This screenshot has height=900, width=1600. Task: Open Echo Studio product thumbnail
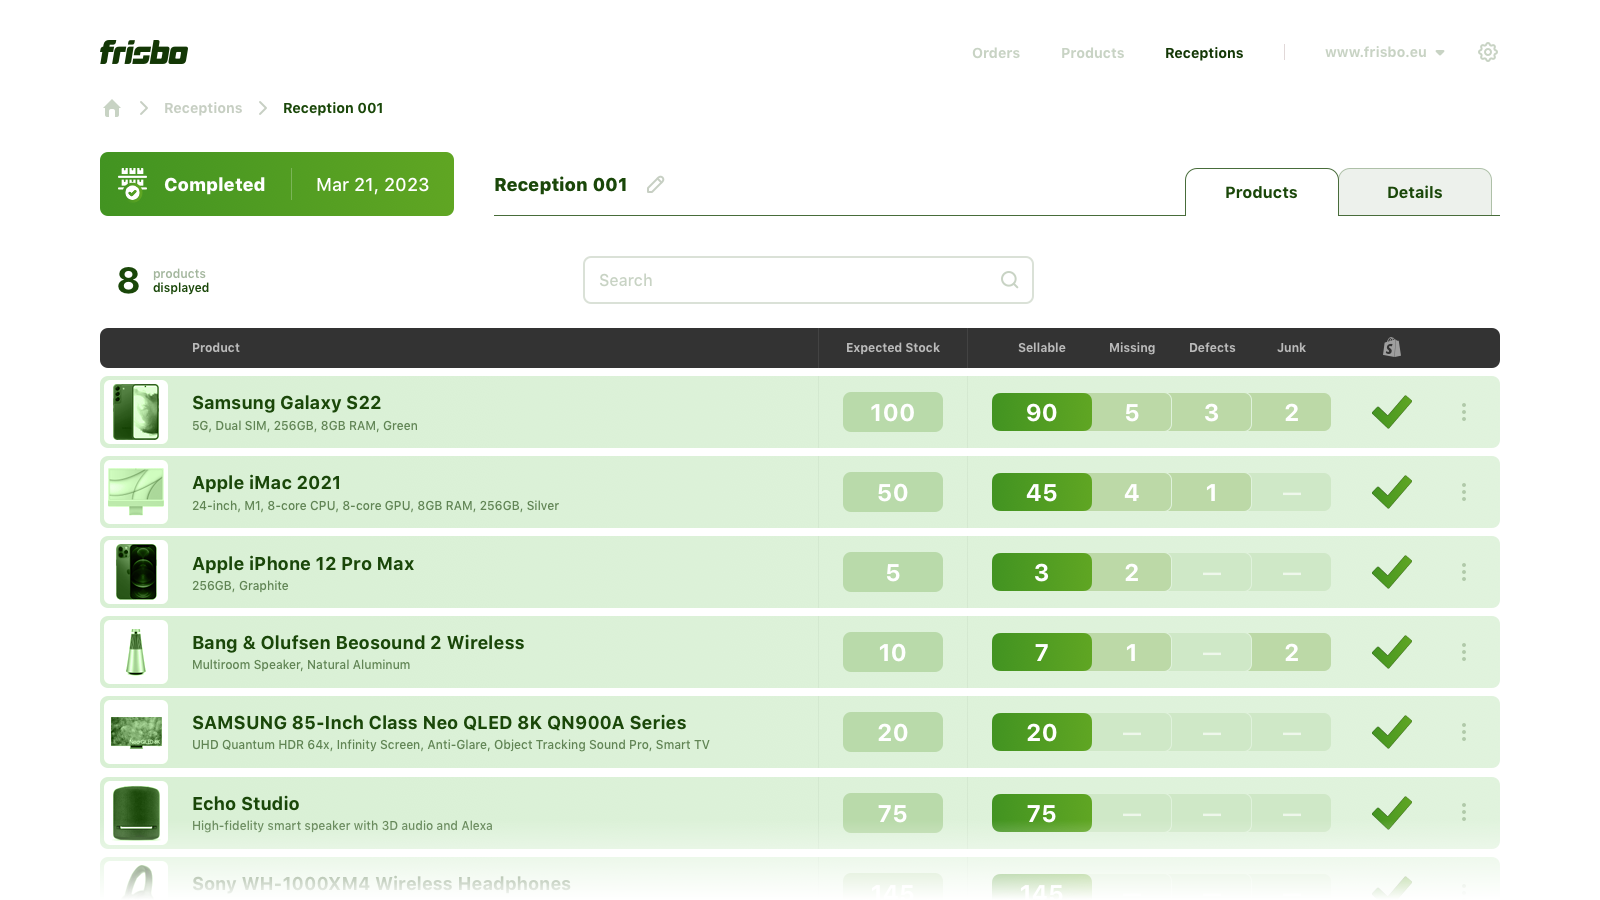point(136,812)
